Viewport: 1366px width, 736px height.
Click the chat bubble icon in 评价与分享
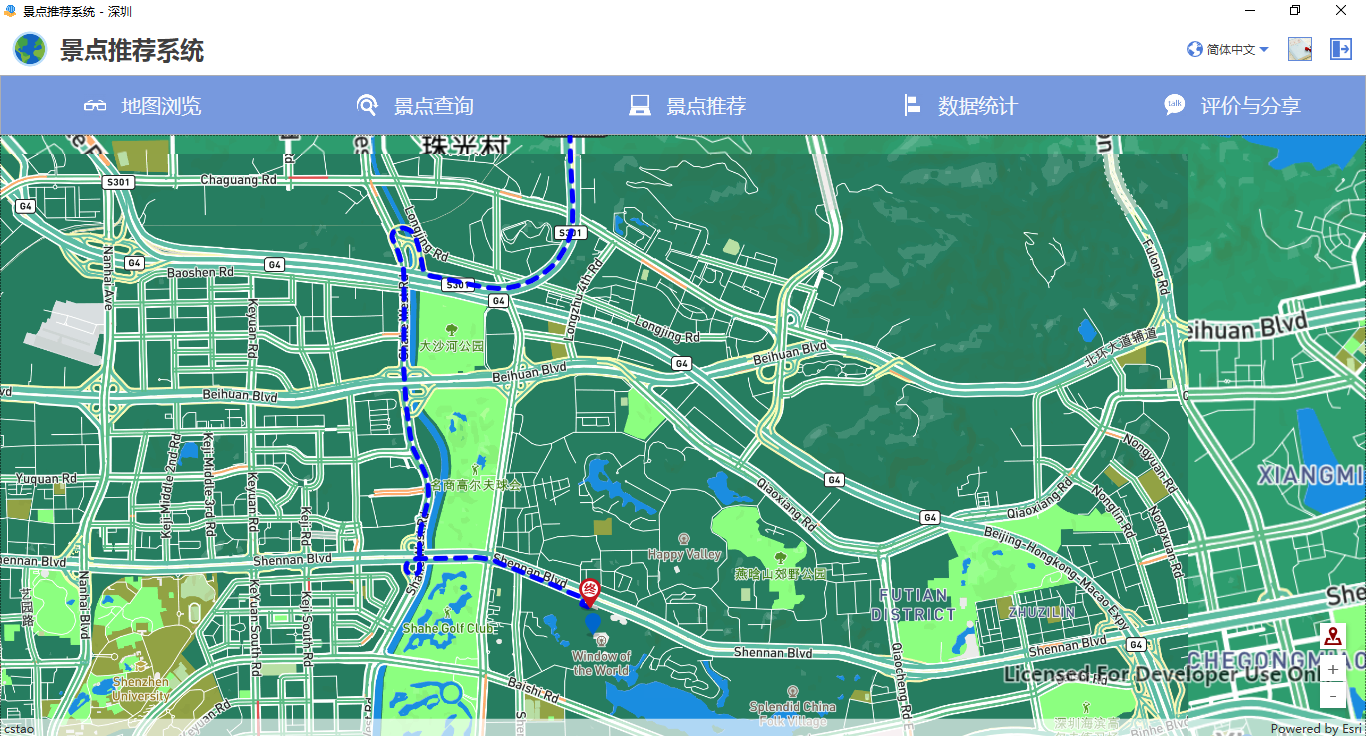click(x=1175, y=104)
